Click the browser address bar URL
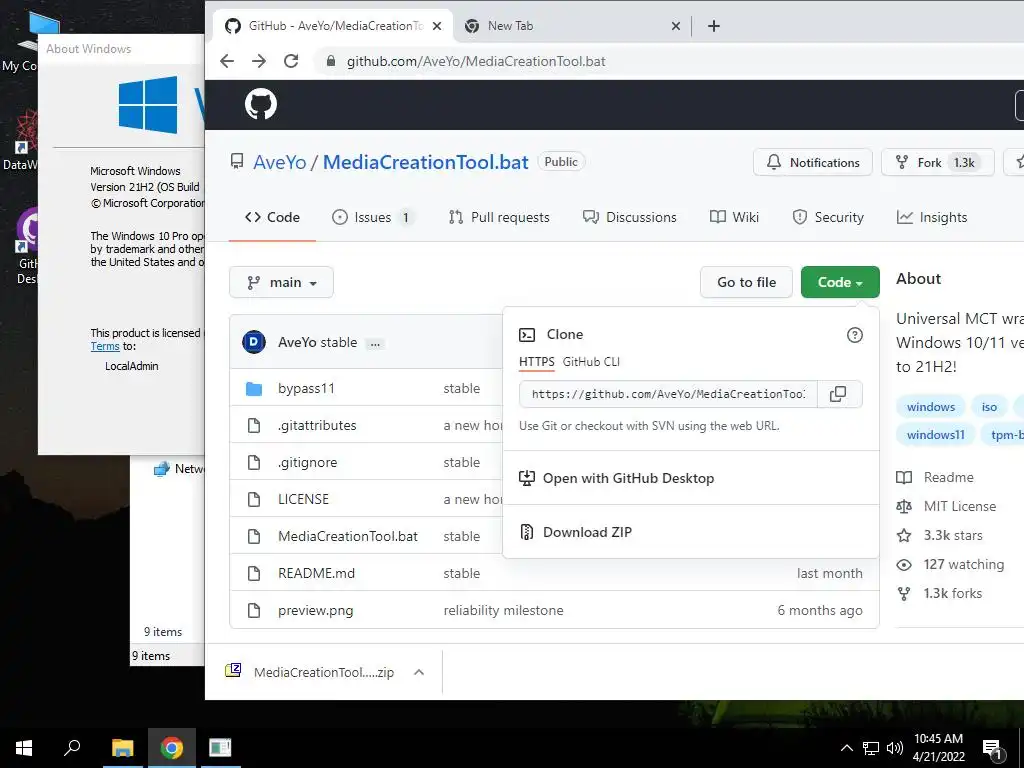 pos(475,61)
